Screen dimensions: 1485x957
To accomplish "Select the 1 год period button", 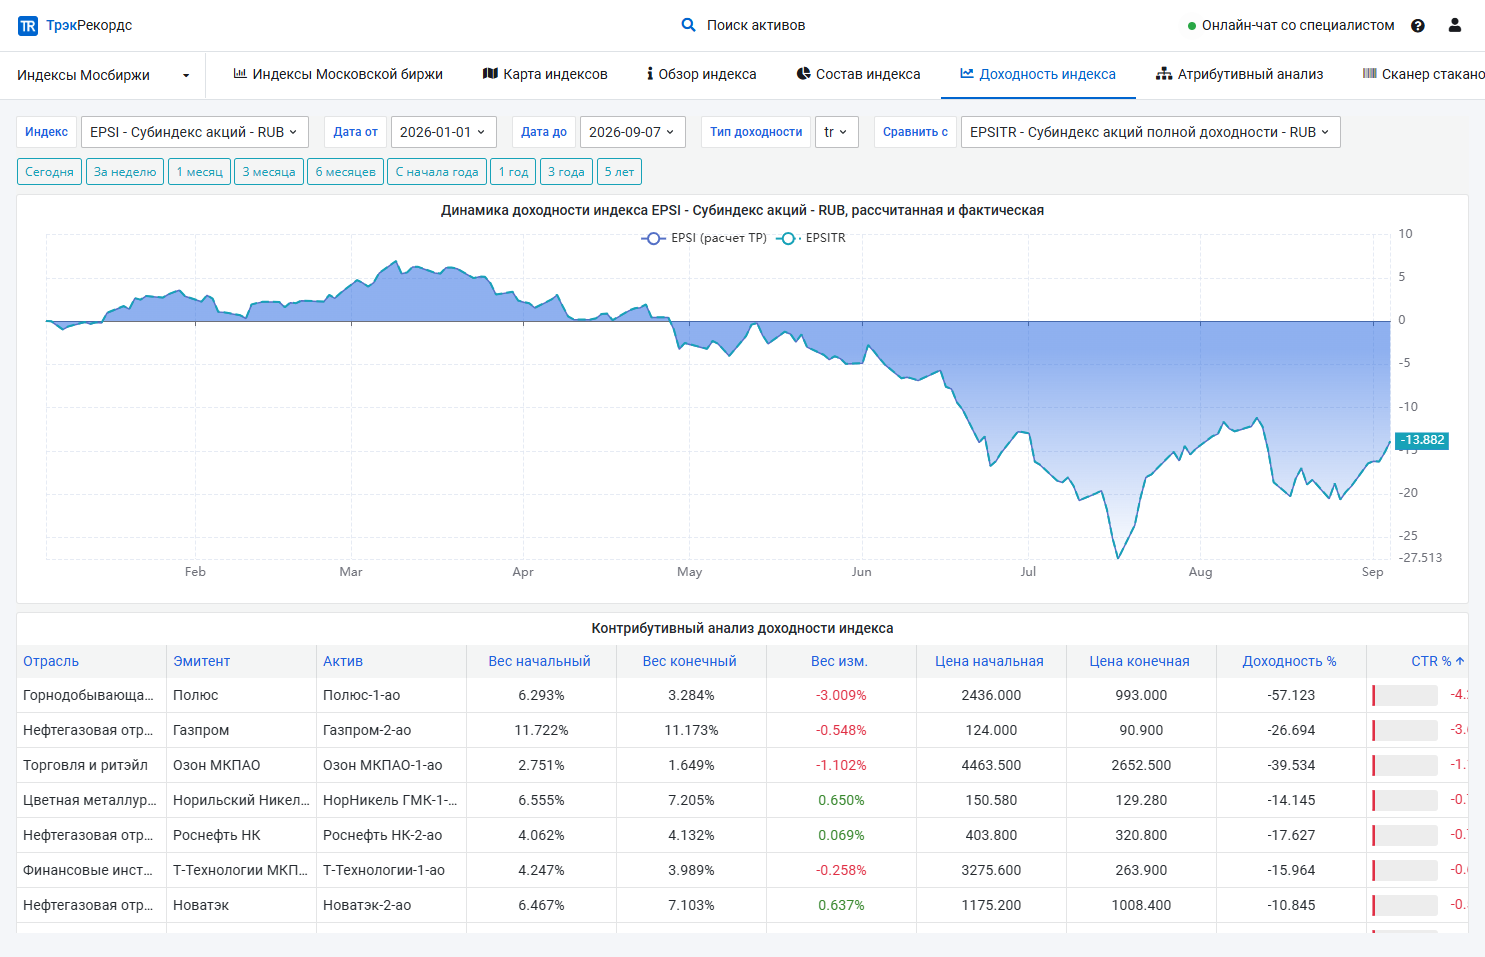I will 513,172.
